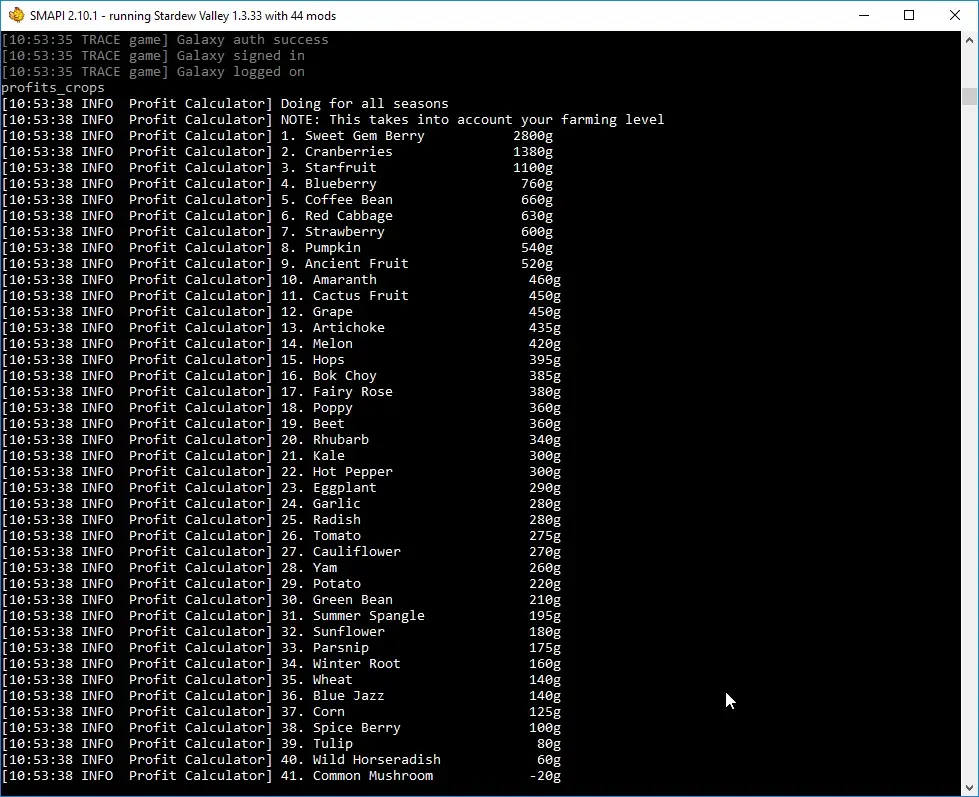Click '18. Poppy' entry
The image size is (979, 797).
click(317, 408)
